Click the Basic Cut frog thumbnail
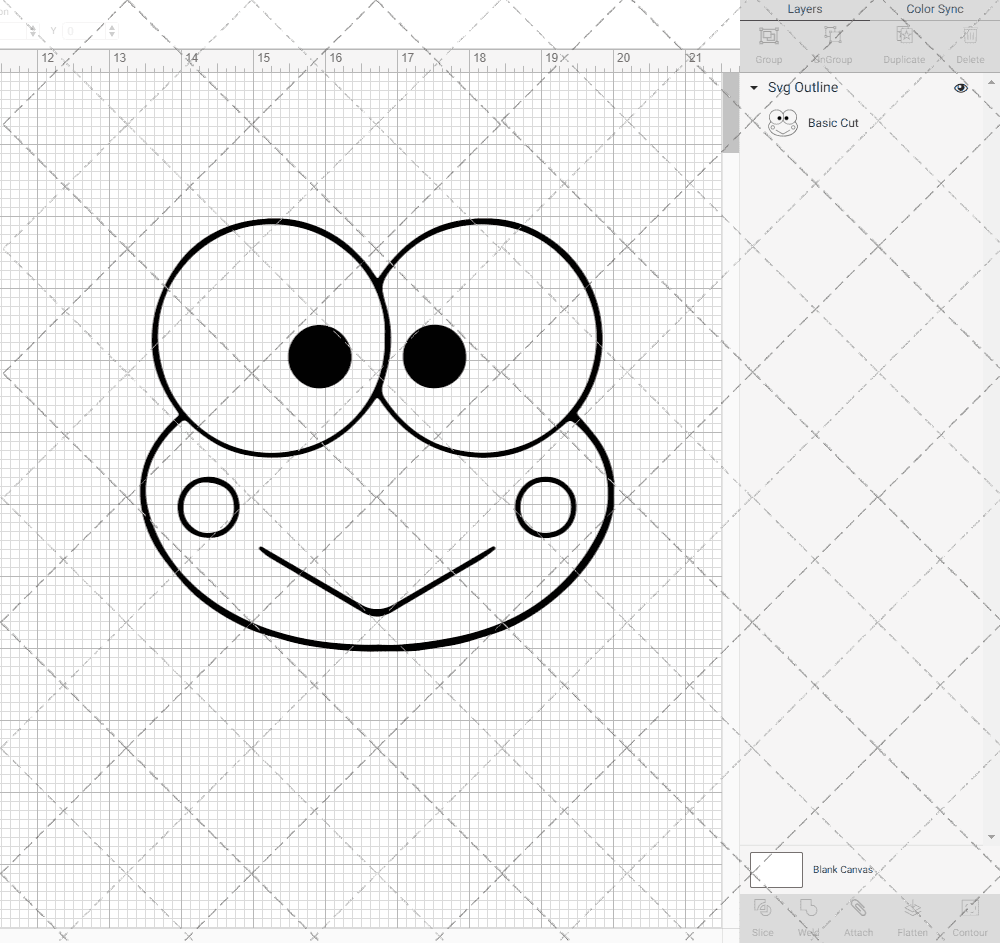 click(x=783, y=122)
